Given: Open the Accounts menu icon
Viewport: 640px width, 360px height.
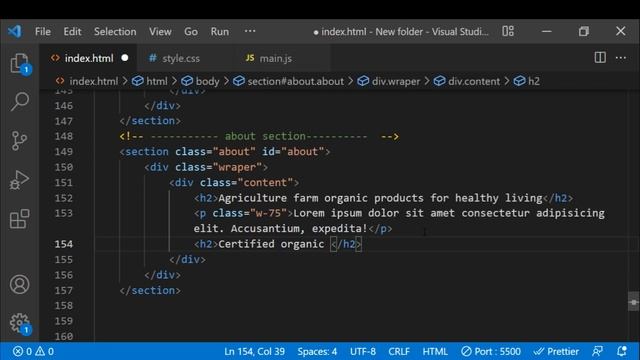Looking at the screenshot, I should 20,284.
